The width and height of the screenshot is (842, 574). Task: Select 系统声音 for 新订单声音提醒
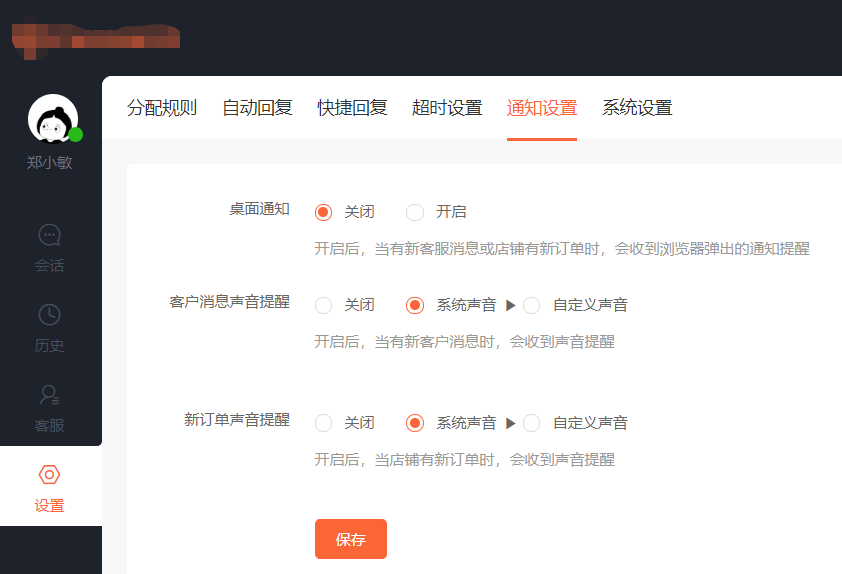415,423
